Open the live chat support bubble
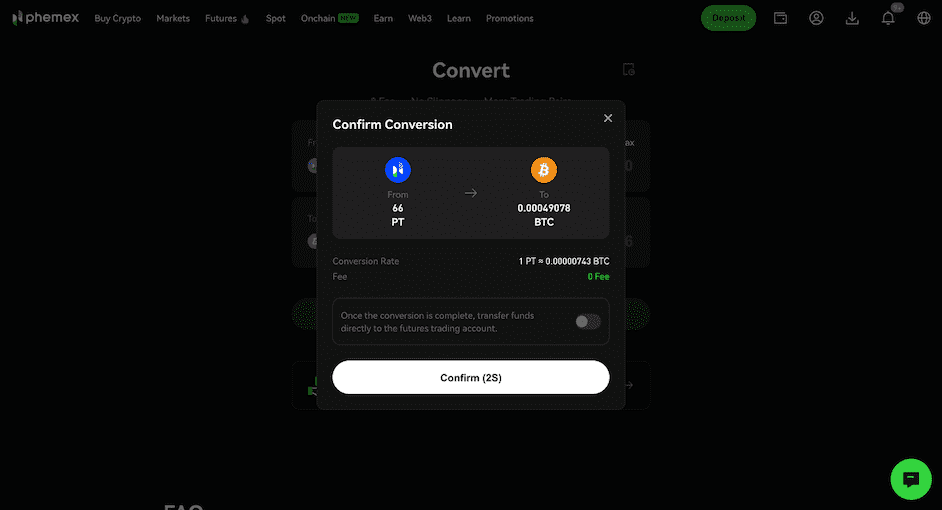The image size is (942, 510). pyautogui.click(x=911, y=479)
